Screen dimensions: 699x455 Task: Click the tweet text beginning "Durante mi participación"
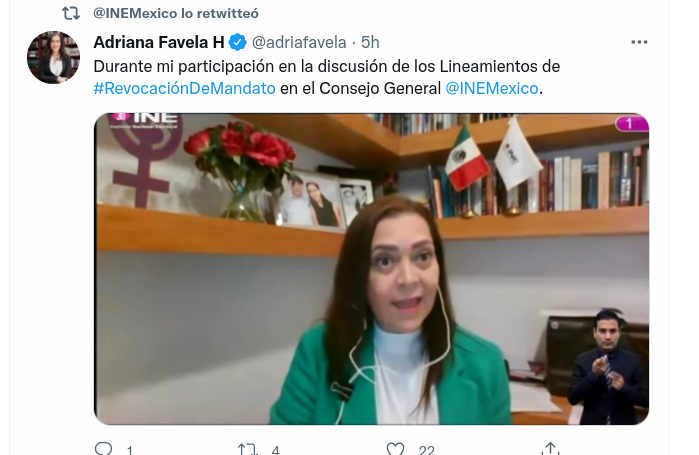tap(327, 78)
